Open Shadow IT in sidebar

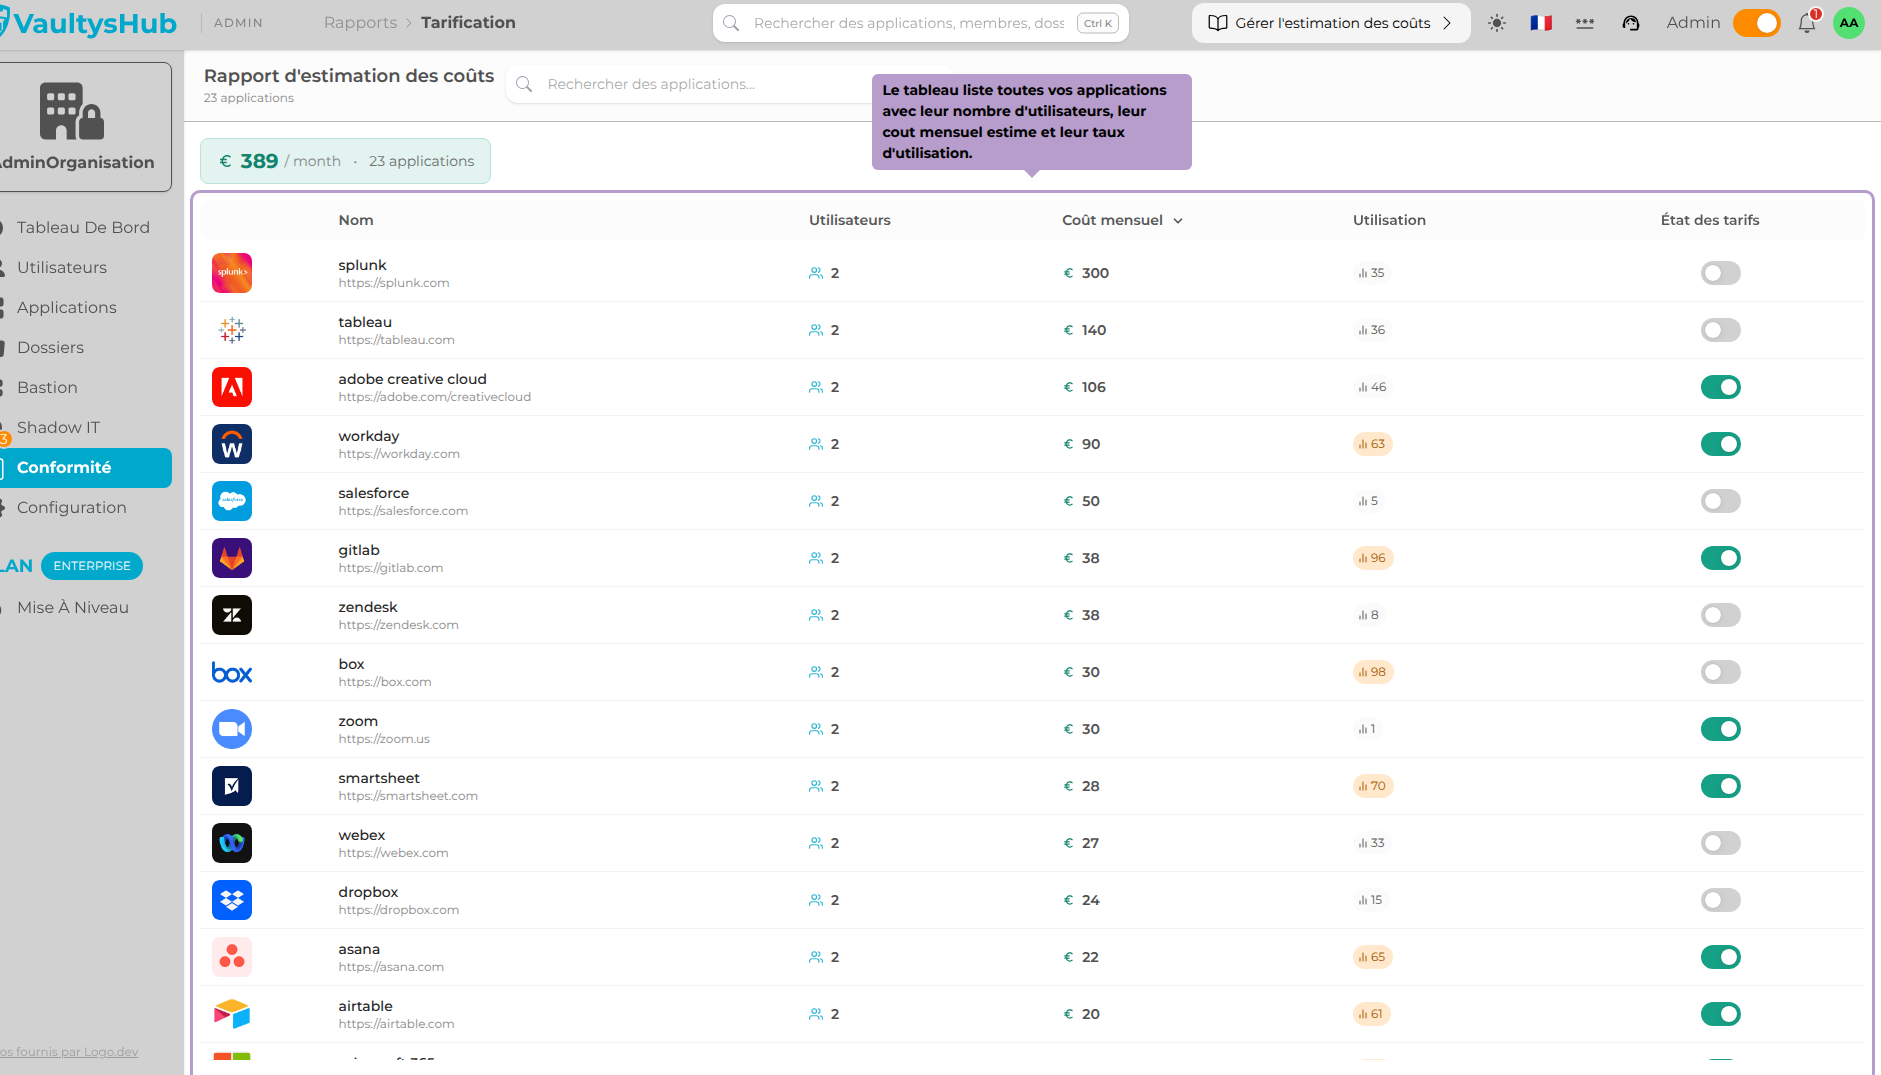[x=58, y=428]
